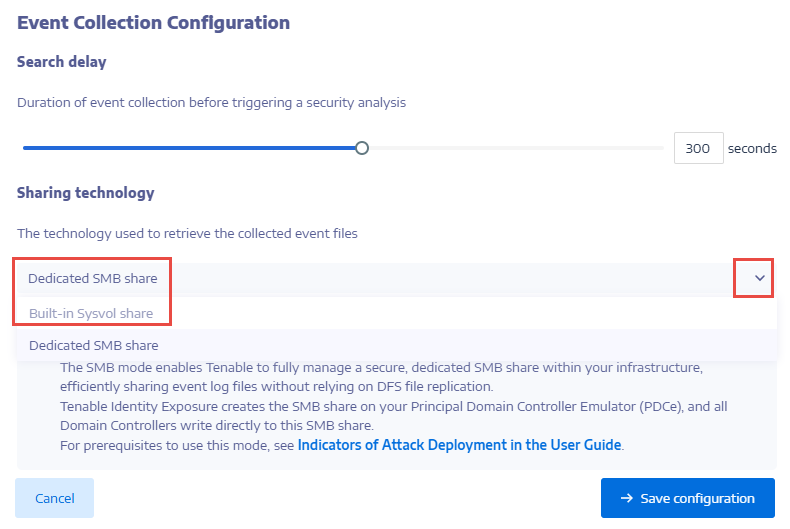Click the Duration of event collection description

(x=211, y=102)
